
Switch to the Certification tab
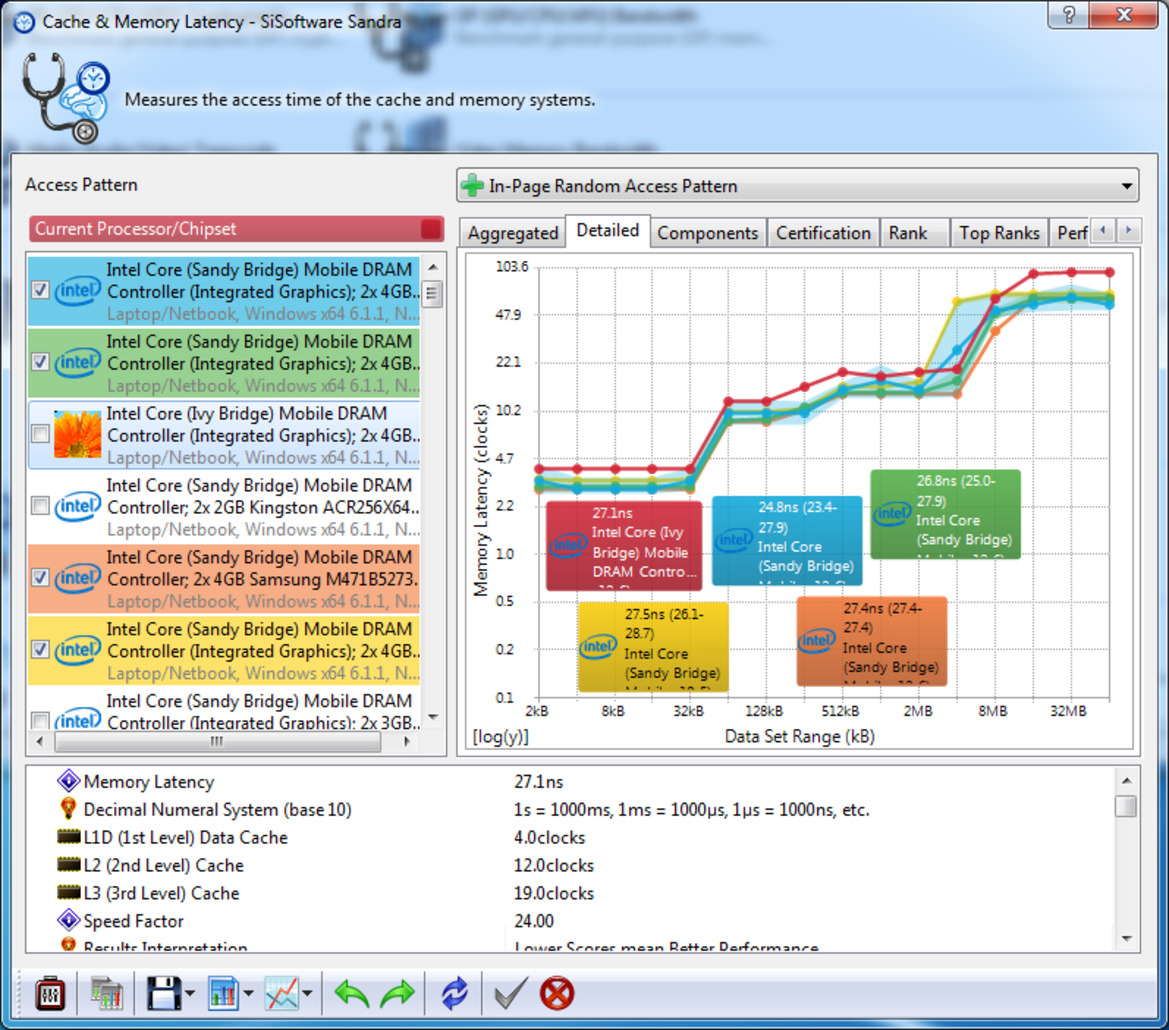click(823, 233)
